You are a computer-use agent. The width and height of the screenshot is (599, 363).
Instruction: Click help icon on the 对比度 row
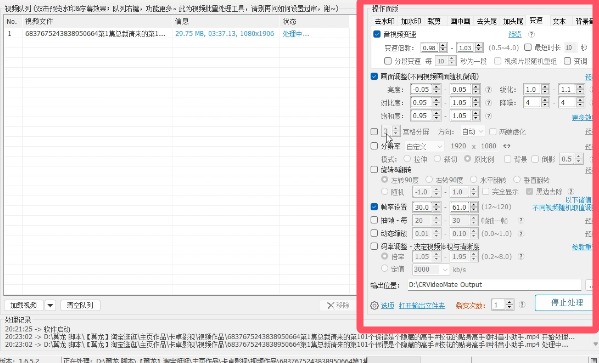(x=488, y=102)
